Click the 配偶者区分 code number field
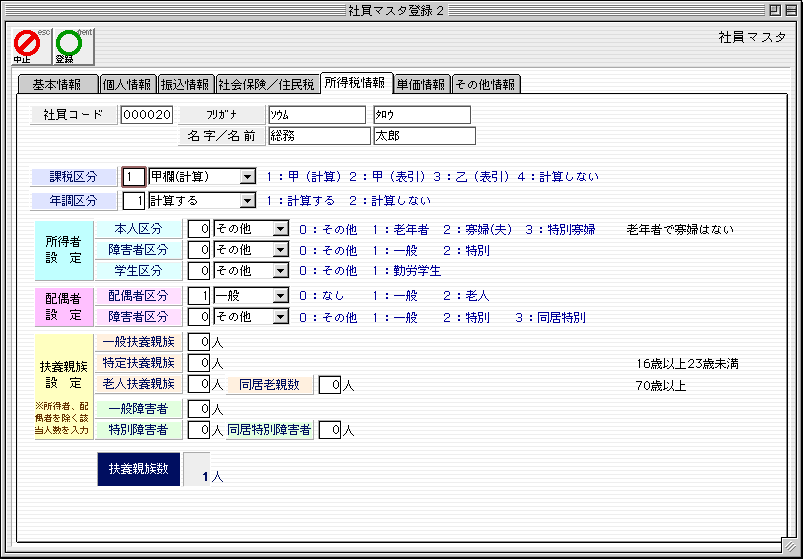This screenshot has height=559, width=803. click(199, 296)
